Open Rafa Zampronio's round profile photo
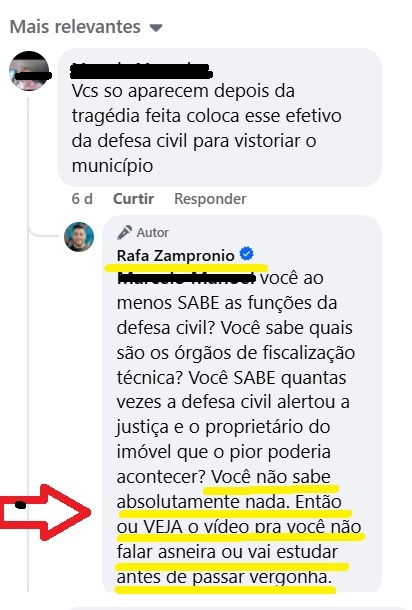This screenshot has width=412, height=610. 79,237
